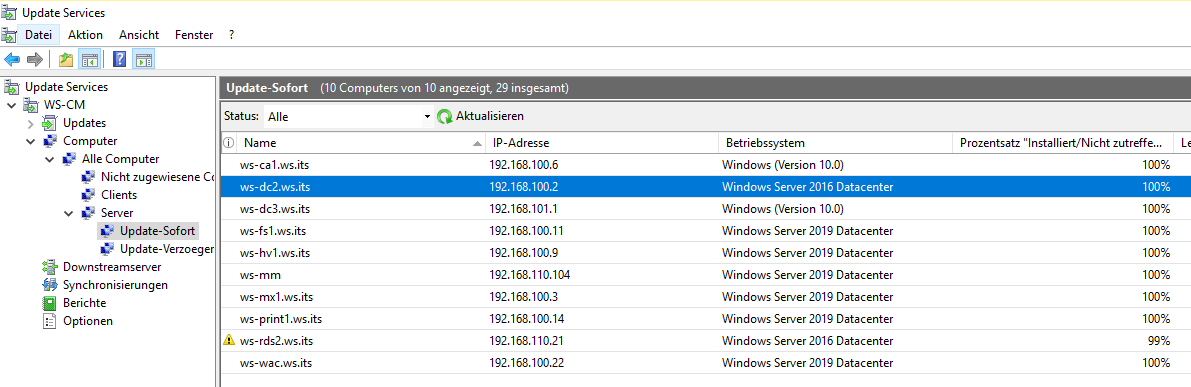This screenshot has height=387, width=1191.
Task: Click the Update-Verzoegert group icon
Action: tap(107, 249)
